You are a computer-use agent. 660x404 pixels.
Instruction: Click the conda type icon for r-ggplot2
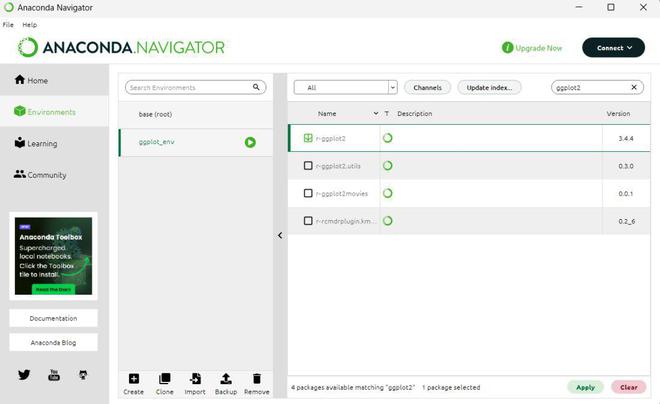click(388, 138)
